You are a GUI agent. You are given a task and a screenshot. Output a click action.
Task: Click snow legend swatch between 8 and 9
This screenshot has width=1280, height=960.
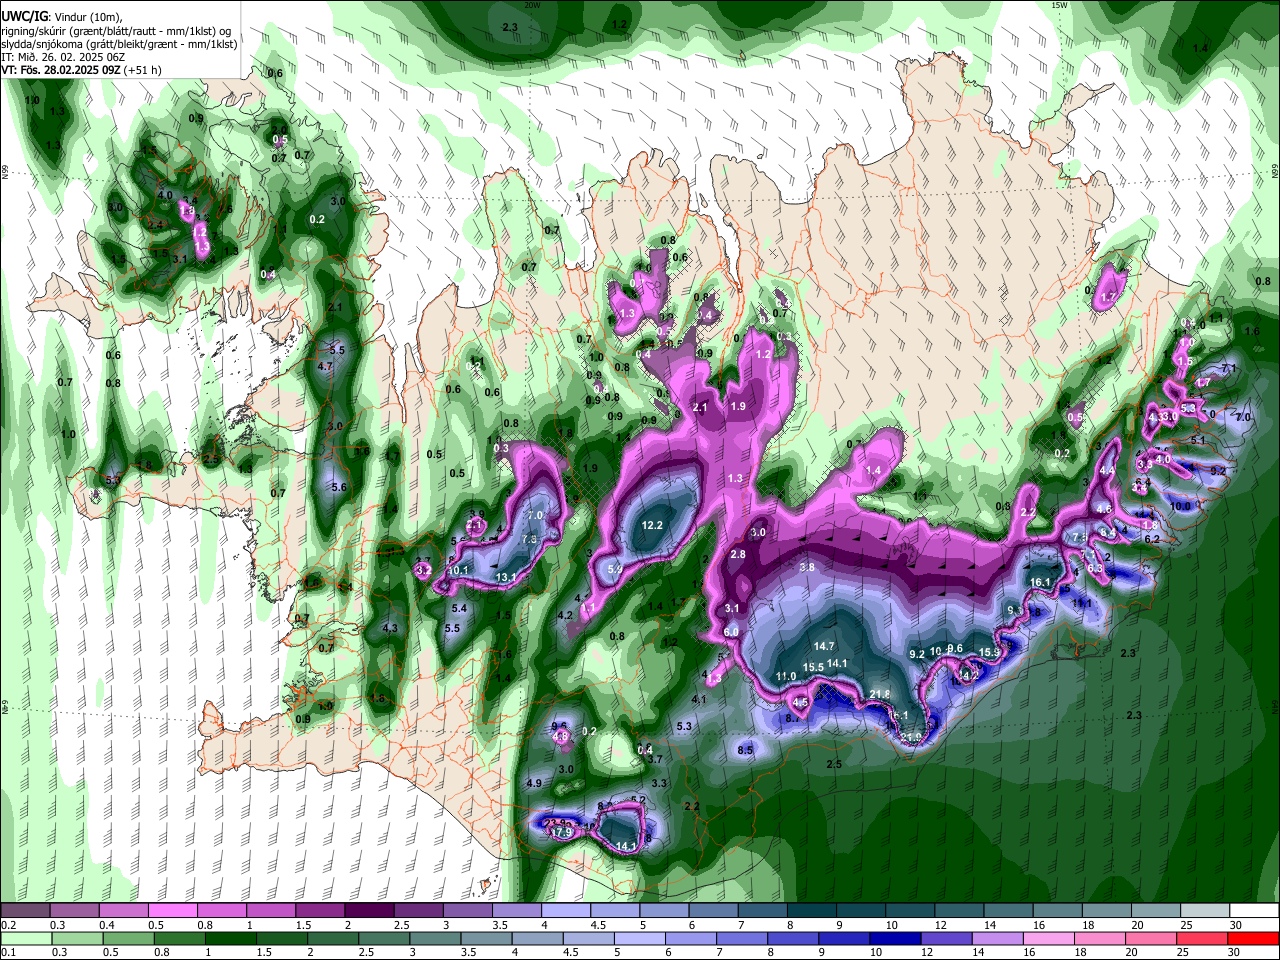(x=812, y=911)
